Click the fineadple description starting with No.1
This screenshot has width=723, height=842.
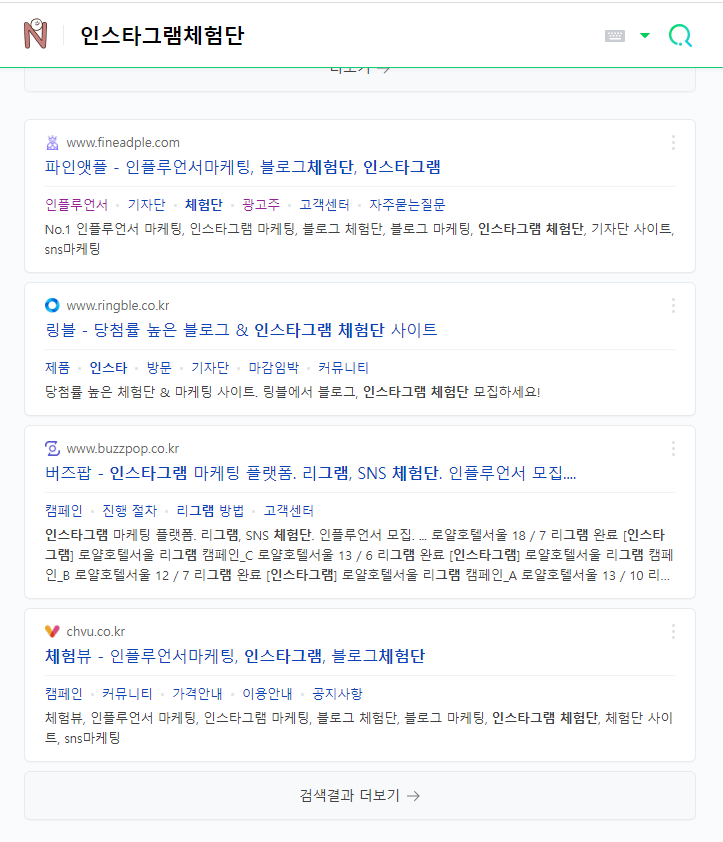point(359,239)
